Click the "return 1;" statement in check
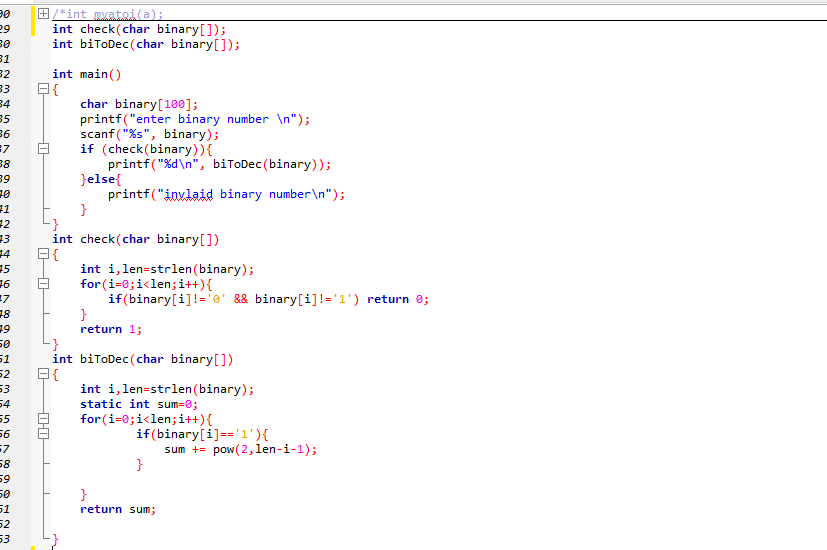Viewport: 827px width, 550px height. (x=111, y=329)
